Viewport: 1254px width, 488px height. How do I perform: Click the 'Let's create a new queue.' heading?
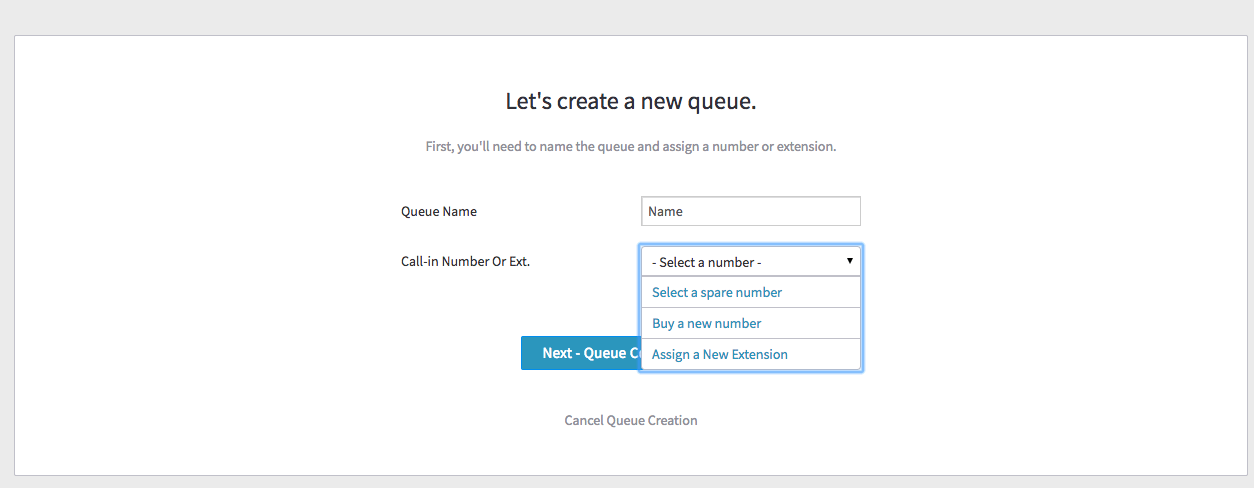pos(631,101)
